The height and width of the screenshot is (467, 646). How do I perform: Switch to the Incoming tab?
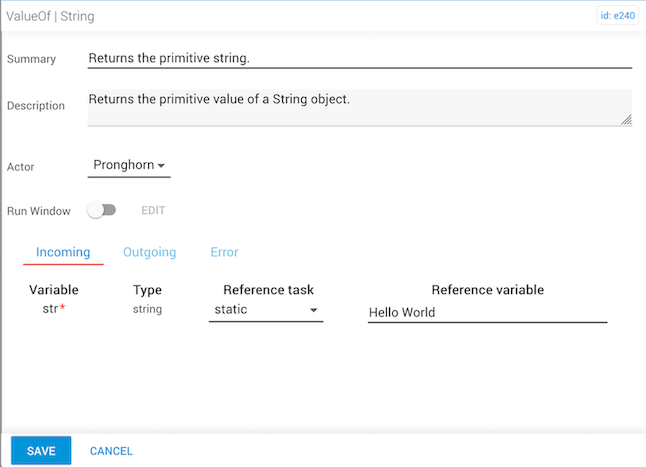[x=63, y=252]
